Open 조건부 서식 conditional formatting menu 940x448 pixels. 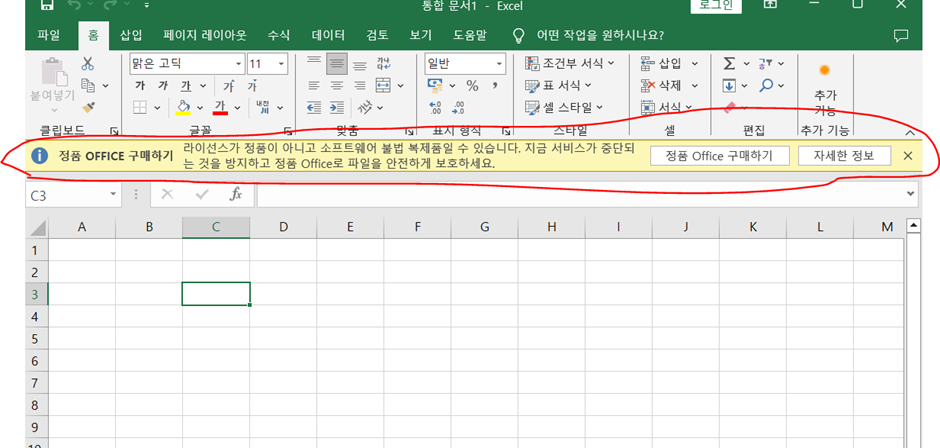pyautogui.click(x=569, y=63)
